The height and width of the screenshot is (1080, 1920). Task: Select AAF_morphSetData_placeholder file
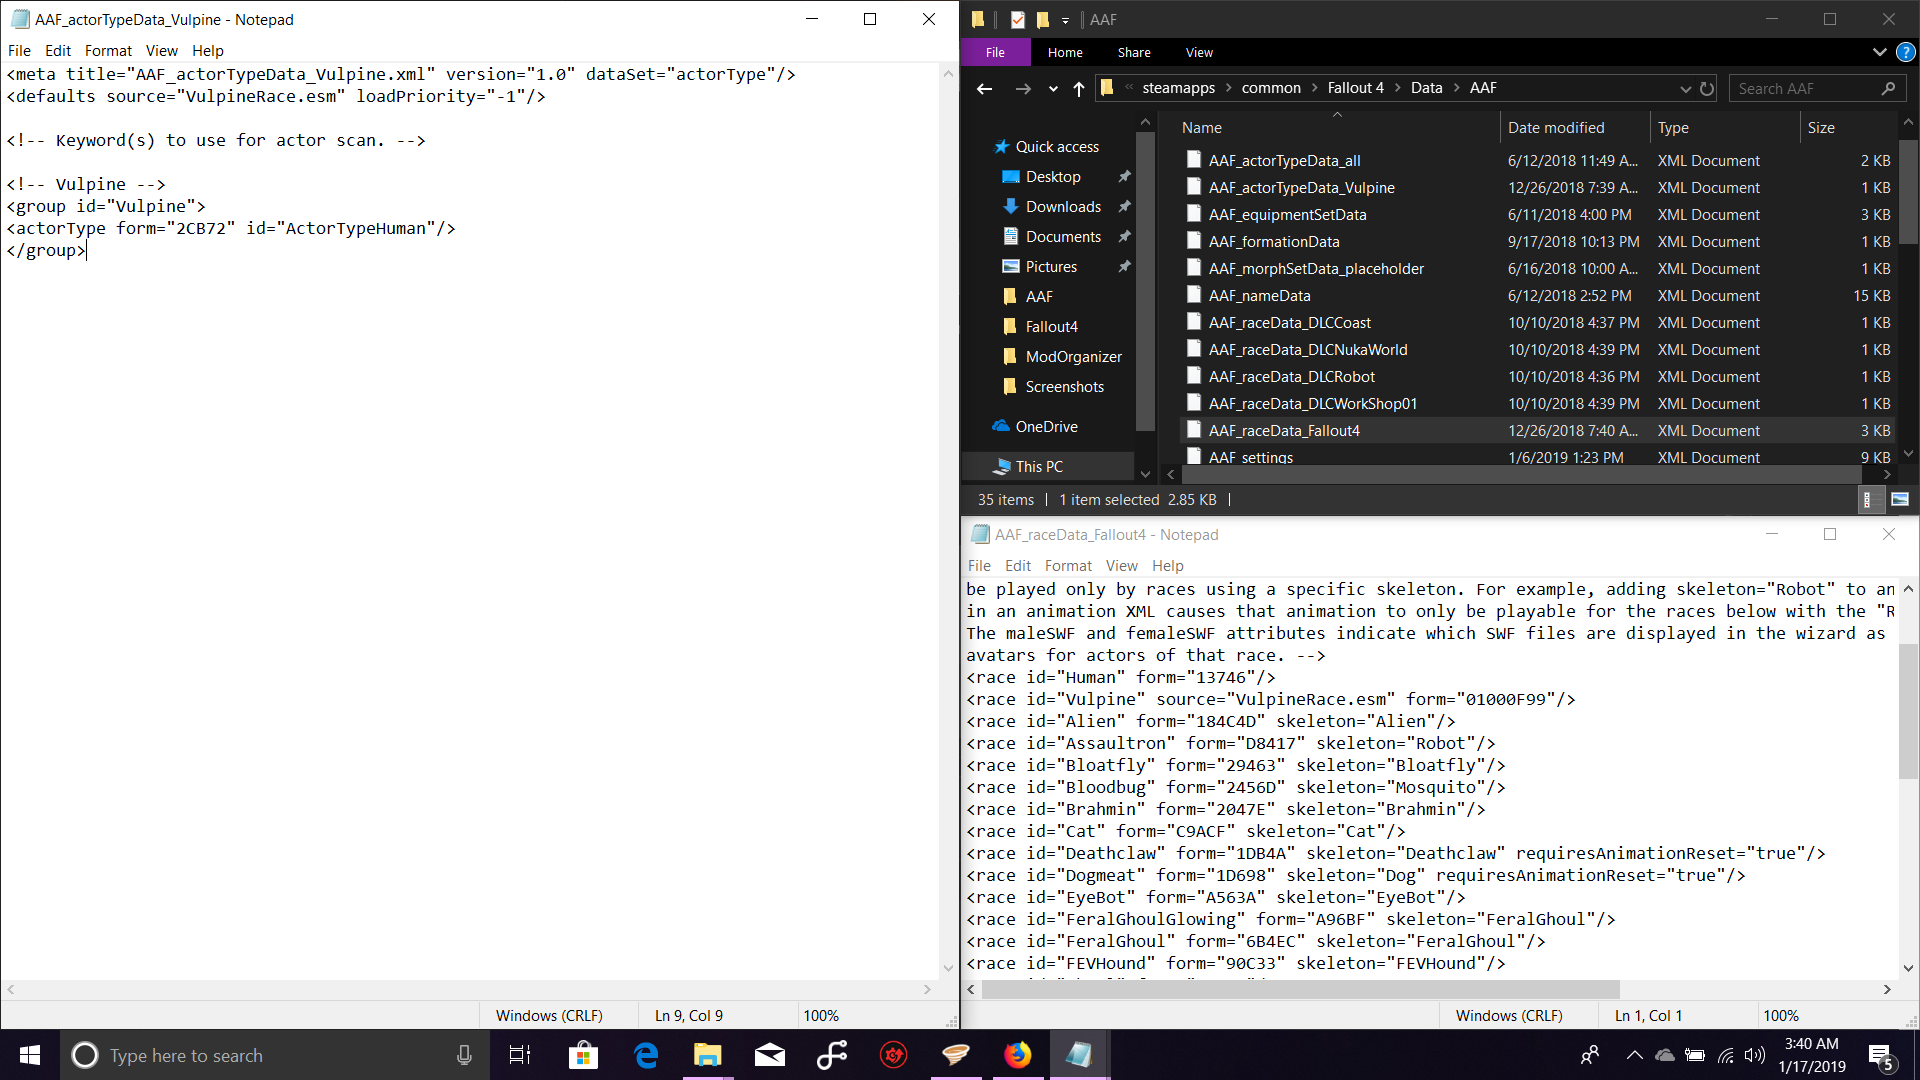pyautogui.click(x=1316, y=268)
